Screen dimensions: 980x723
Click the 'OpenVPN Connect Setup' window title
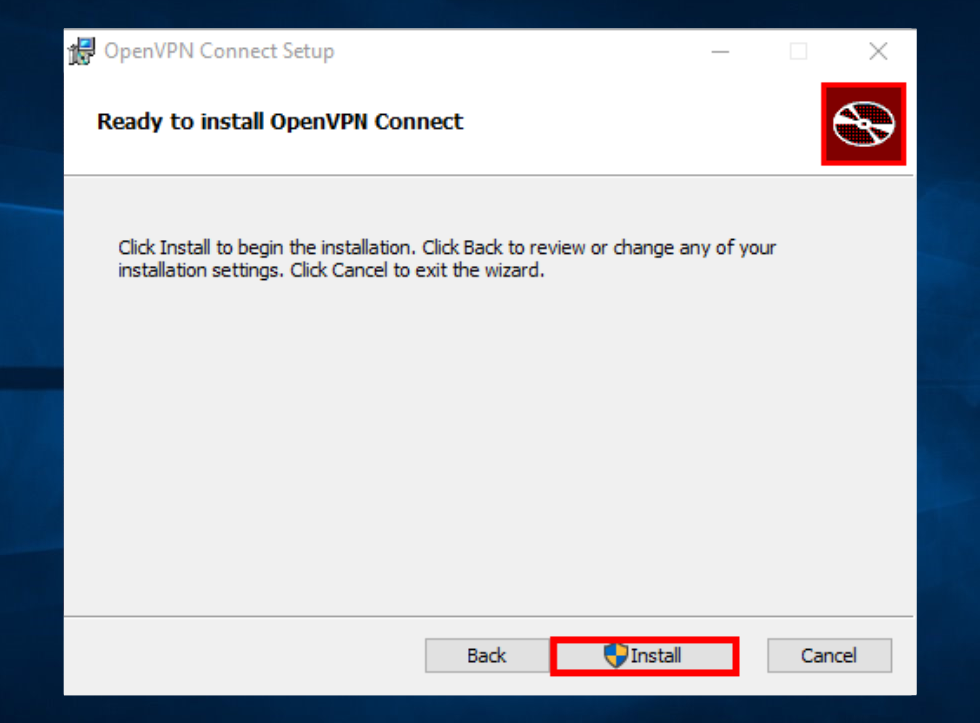click(219, 51)
